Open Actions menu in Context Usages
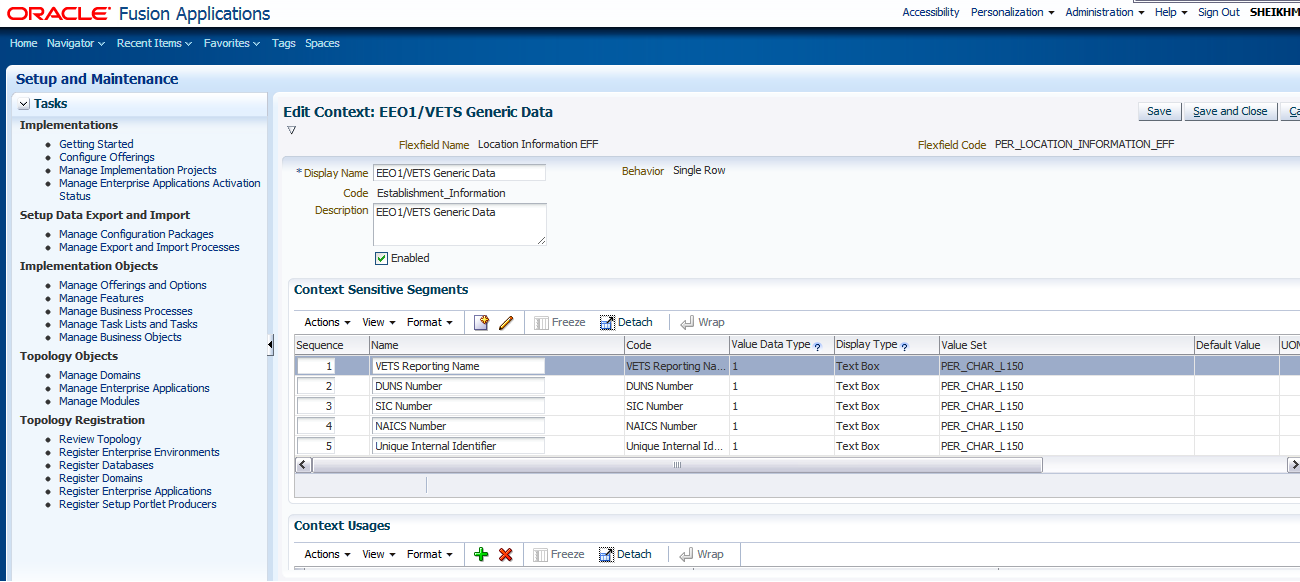1300x582 pixels. [x=327, y=554]
